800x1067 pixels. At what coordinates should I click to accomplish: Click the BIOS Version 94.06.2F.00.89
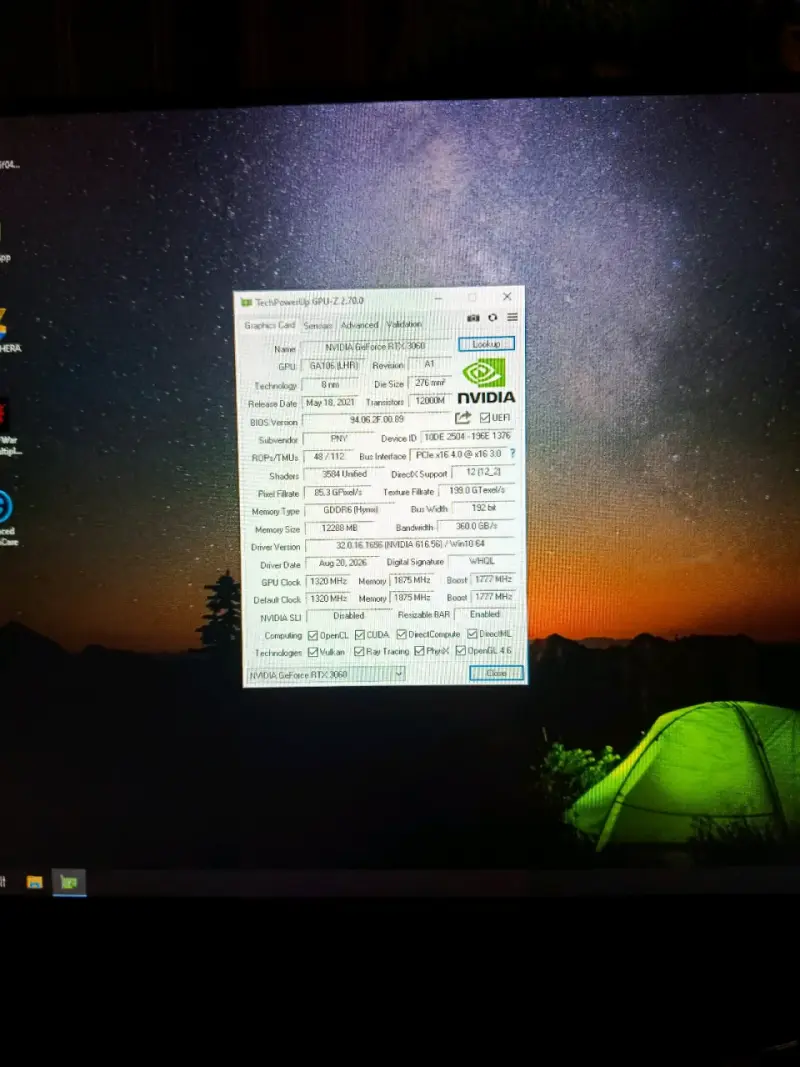(376, 420)
